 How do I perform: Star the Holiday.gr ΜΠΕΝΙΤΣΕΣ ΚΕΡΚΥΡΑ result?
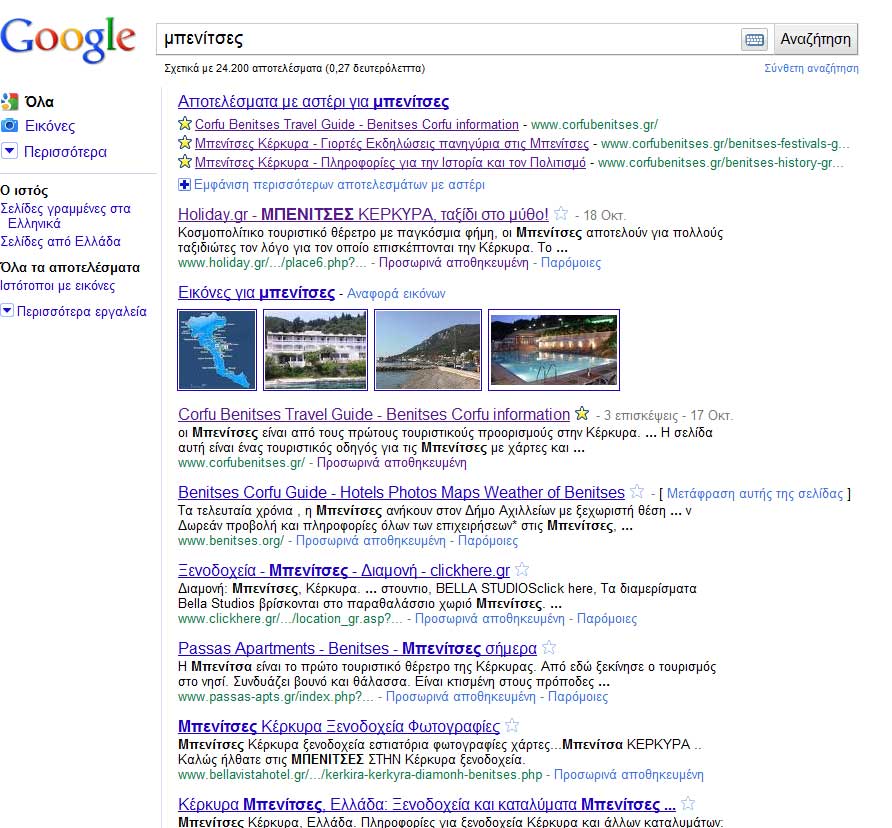[561, 213]
